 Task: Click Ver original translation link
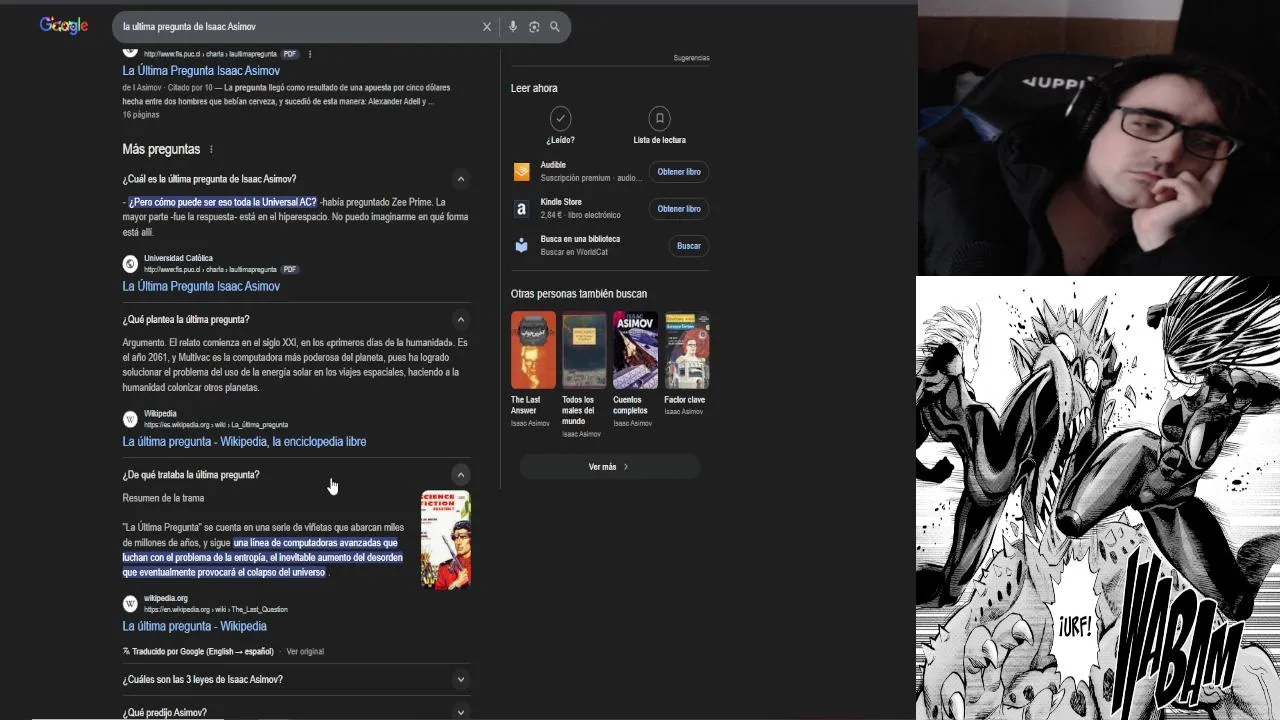[305, 652]
